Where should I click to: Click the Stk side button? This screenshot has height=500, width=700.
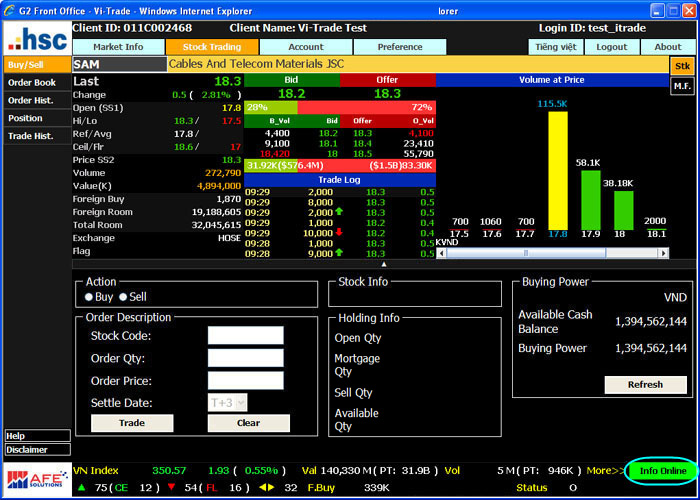tap(682, 66)
